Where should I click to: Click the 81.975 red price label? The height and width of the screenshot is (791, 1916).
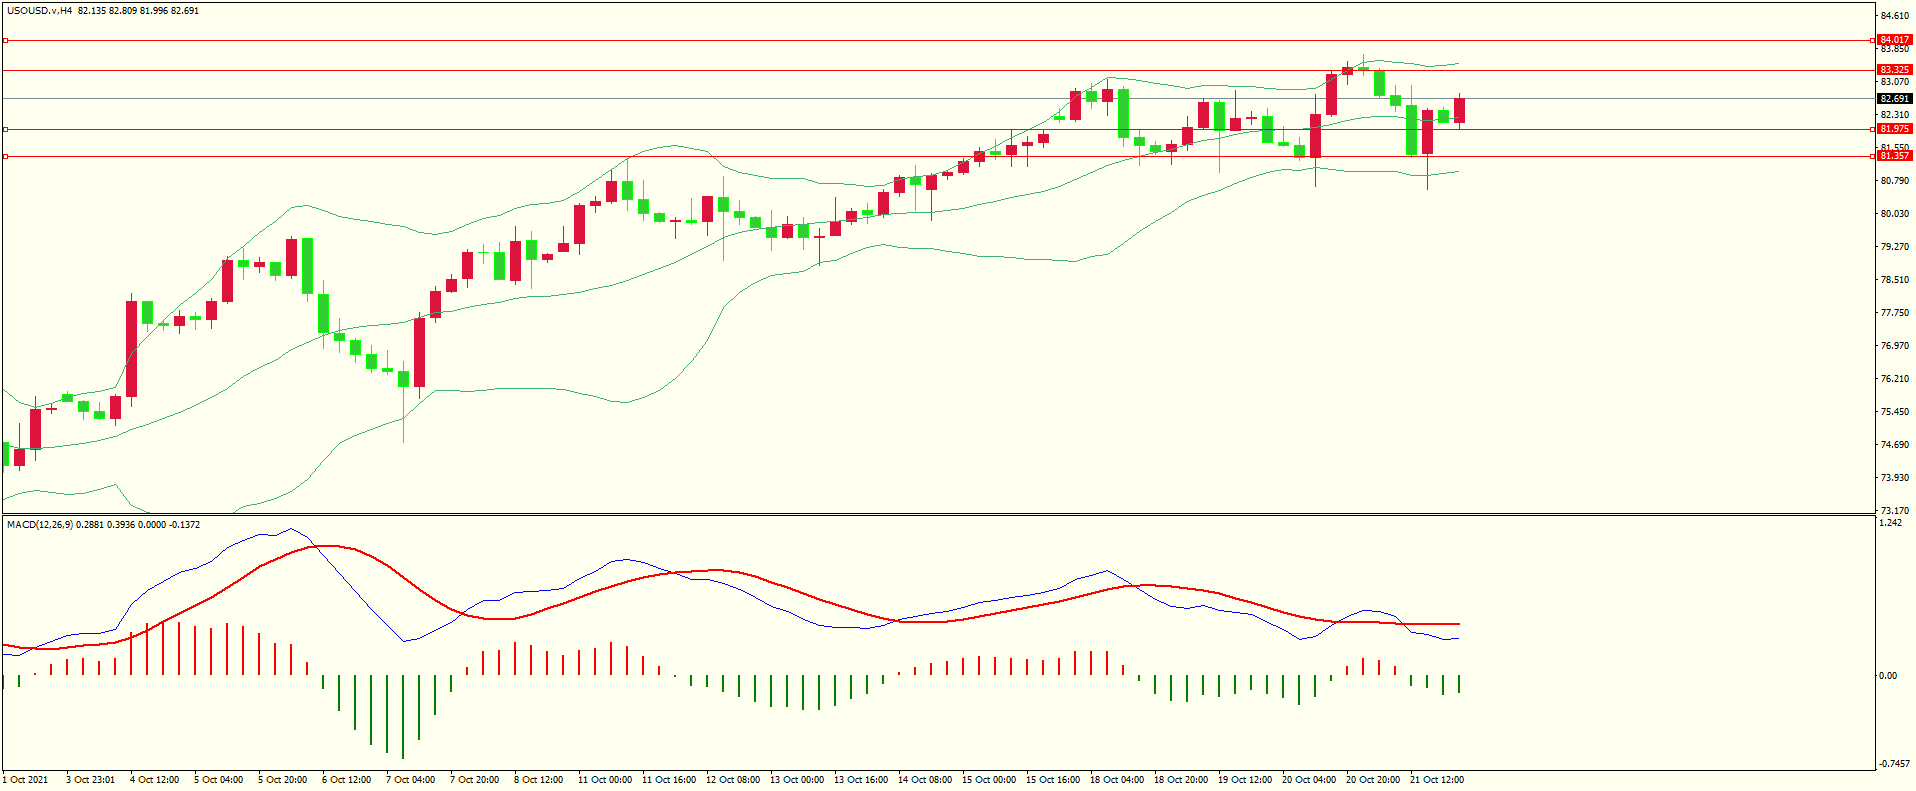pos(1894,129)
